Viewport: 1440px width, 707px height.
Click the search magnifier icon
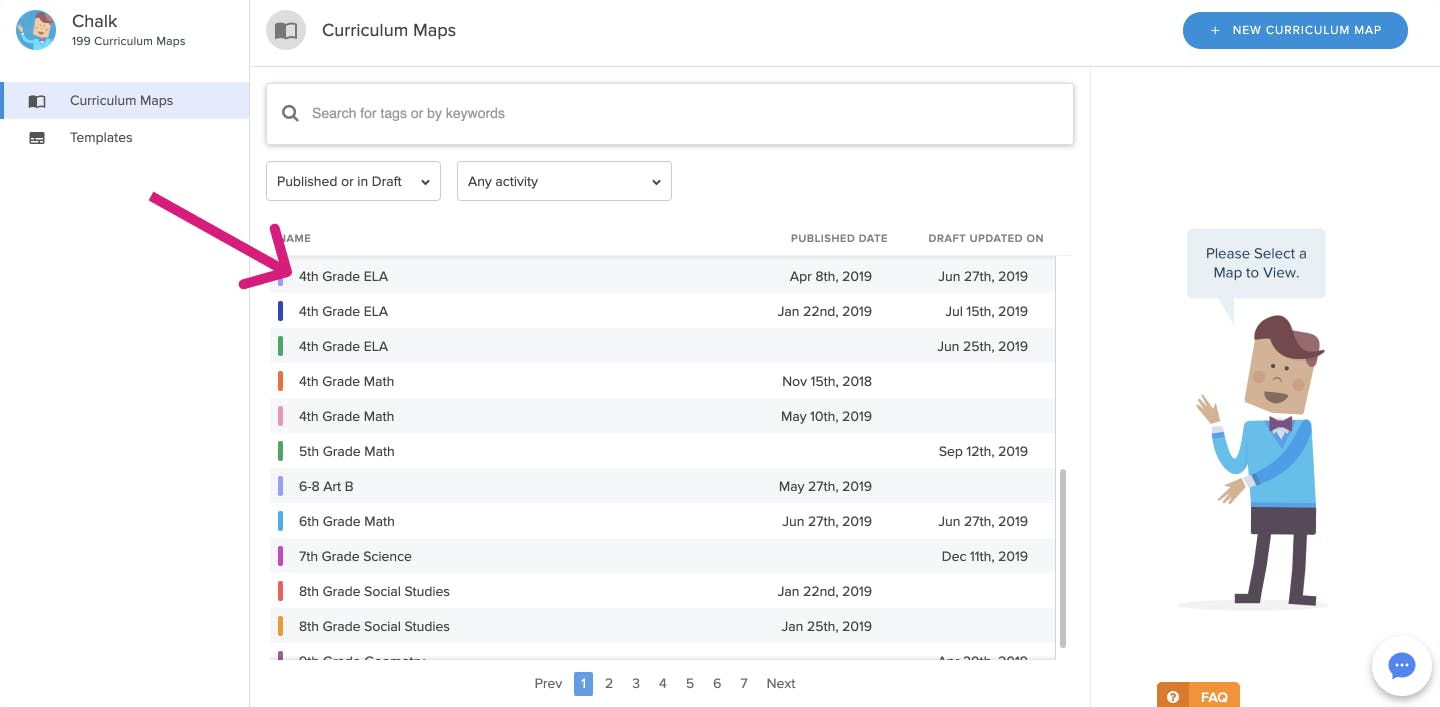point(291,114)
